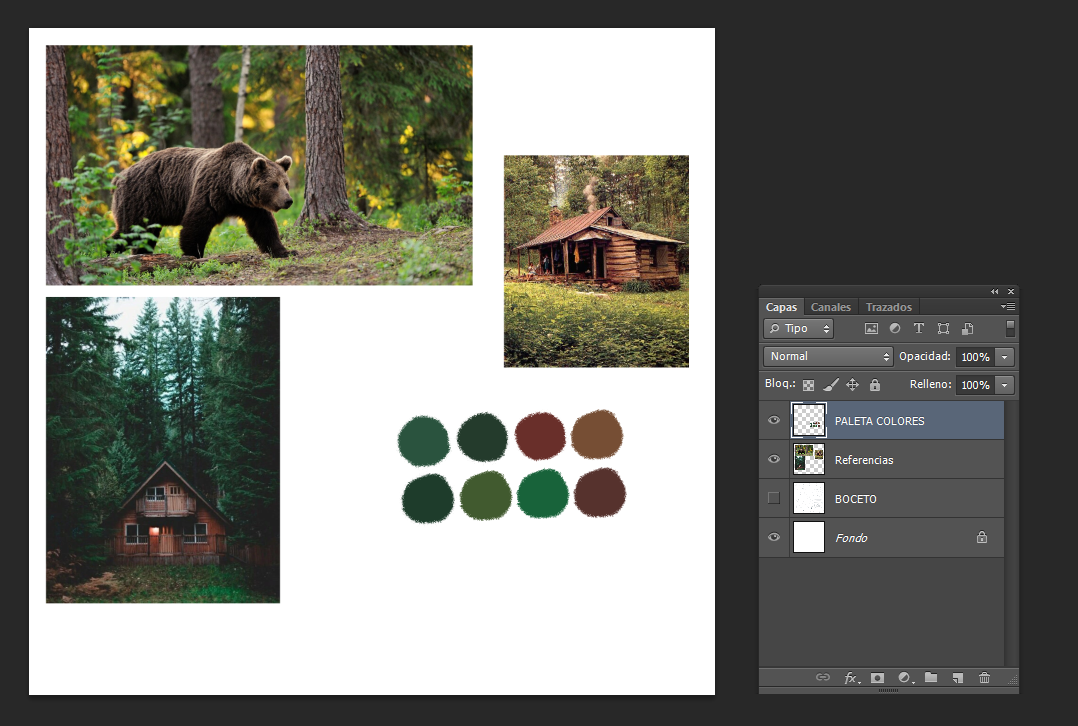Lock transparent pixels of the layer
The image size is (1078, 726).
coord(808,385)
